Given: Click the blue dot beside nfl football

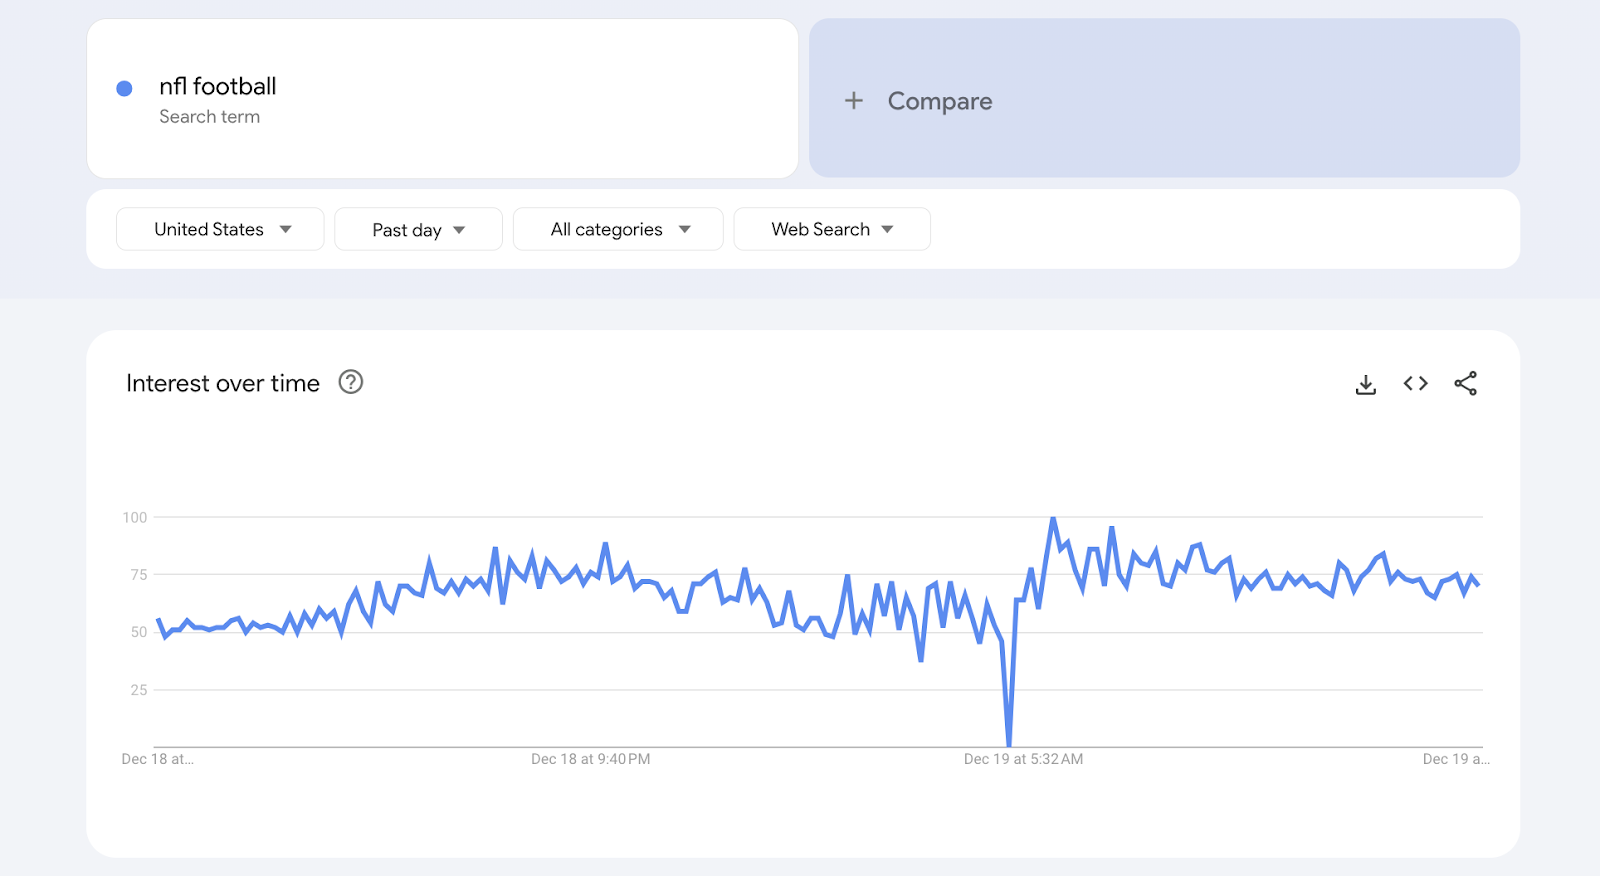Looking at the screenshot, I should (x=125, y=88).
